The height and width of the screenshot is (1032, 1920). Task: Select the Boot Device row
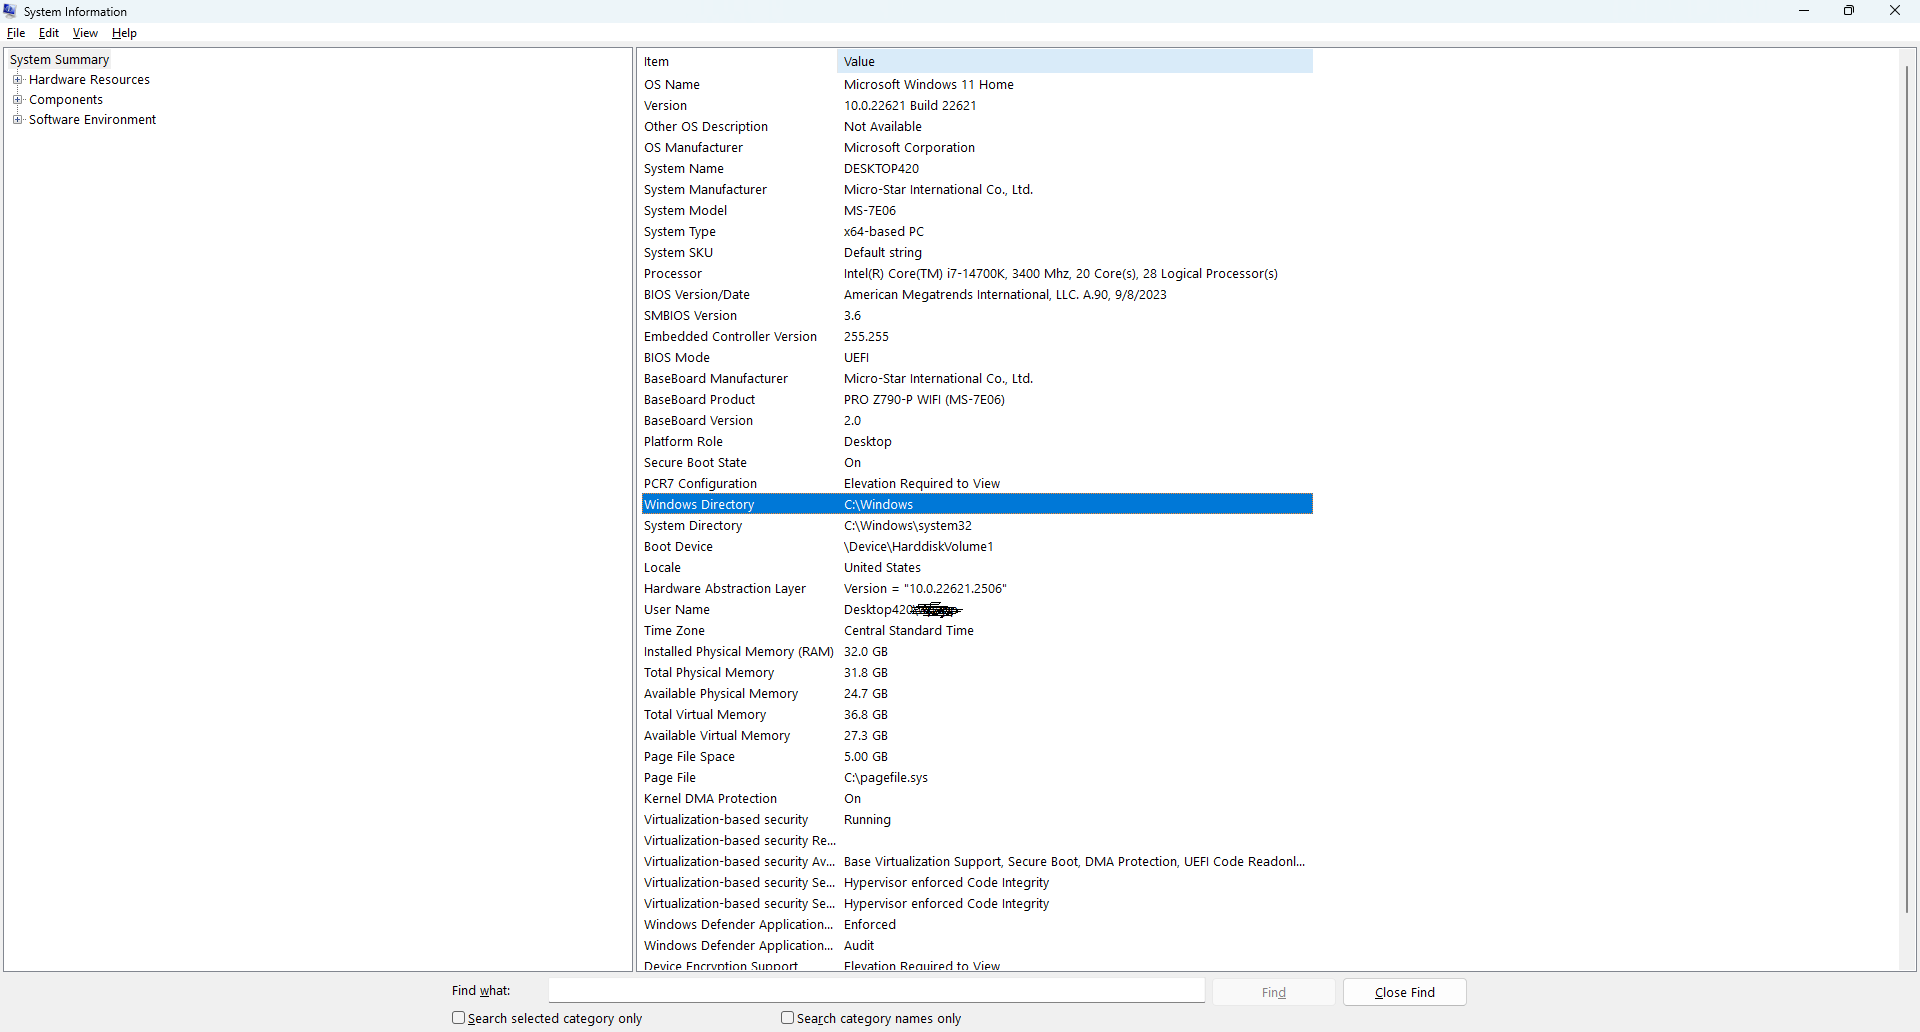tap(977, 547)
